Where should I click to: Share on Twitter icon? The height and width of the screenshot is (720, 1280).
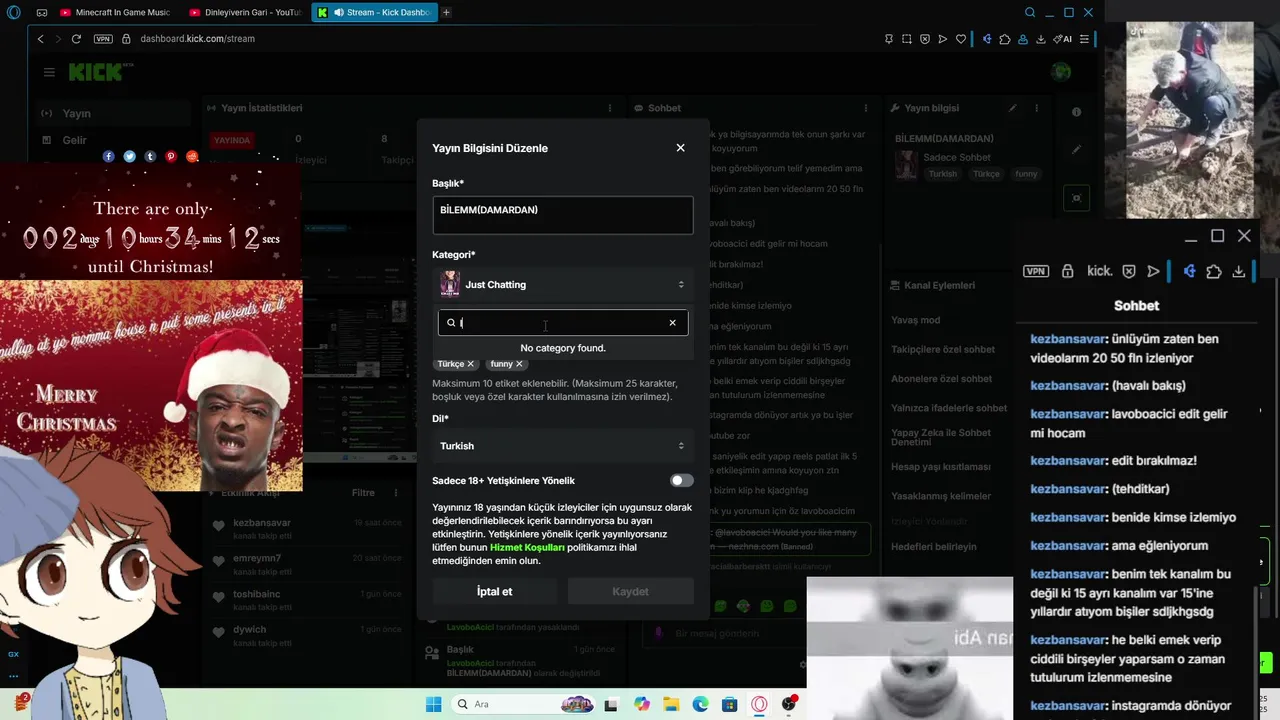pos(129,156)
